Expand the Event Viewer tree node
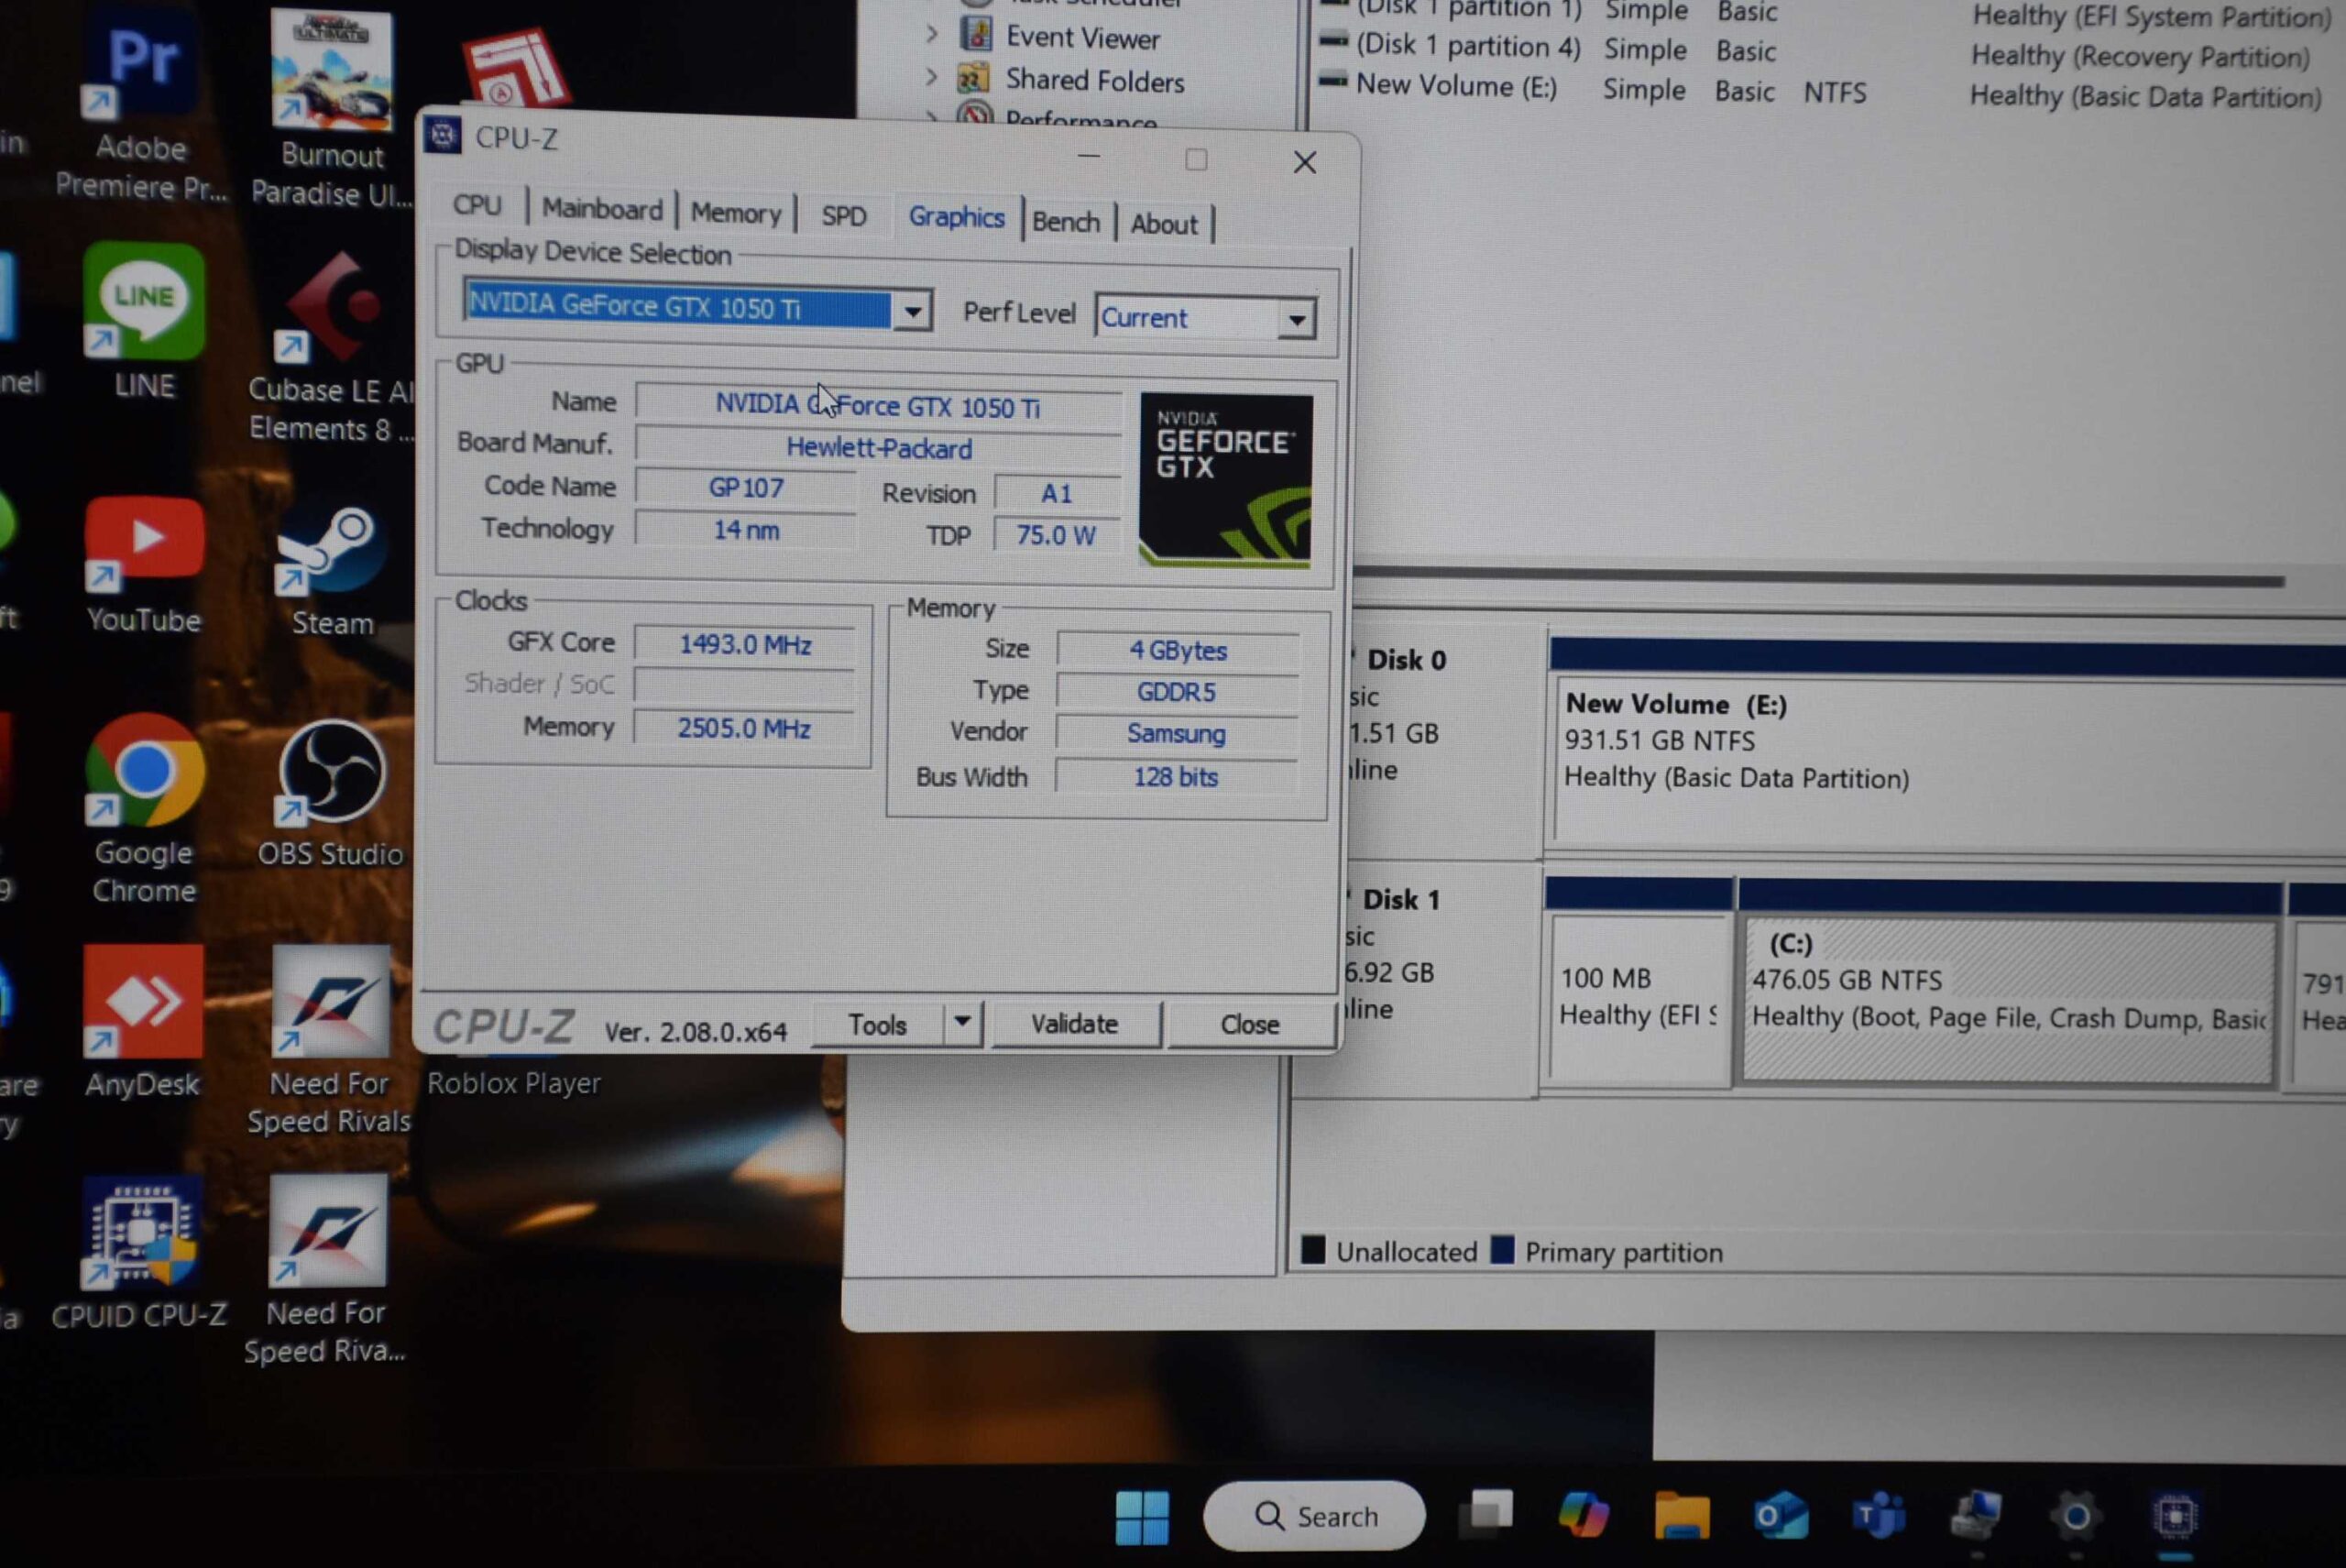2346x1568 pixels. point(932,34)
